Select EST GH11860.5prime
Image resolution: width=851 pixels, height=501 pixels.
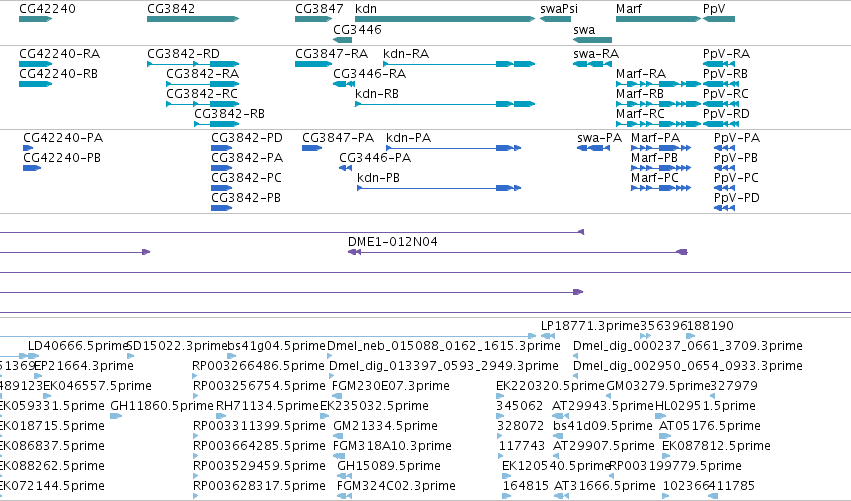click(x=116, y=416)
